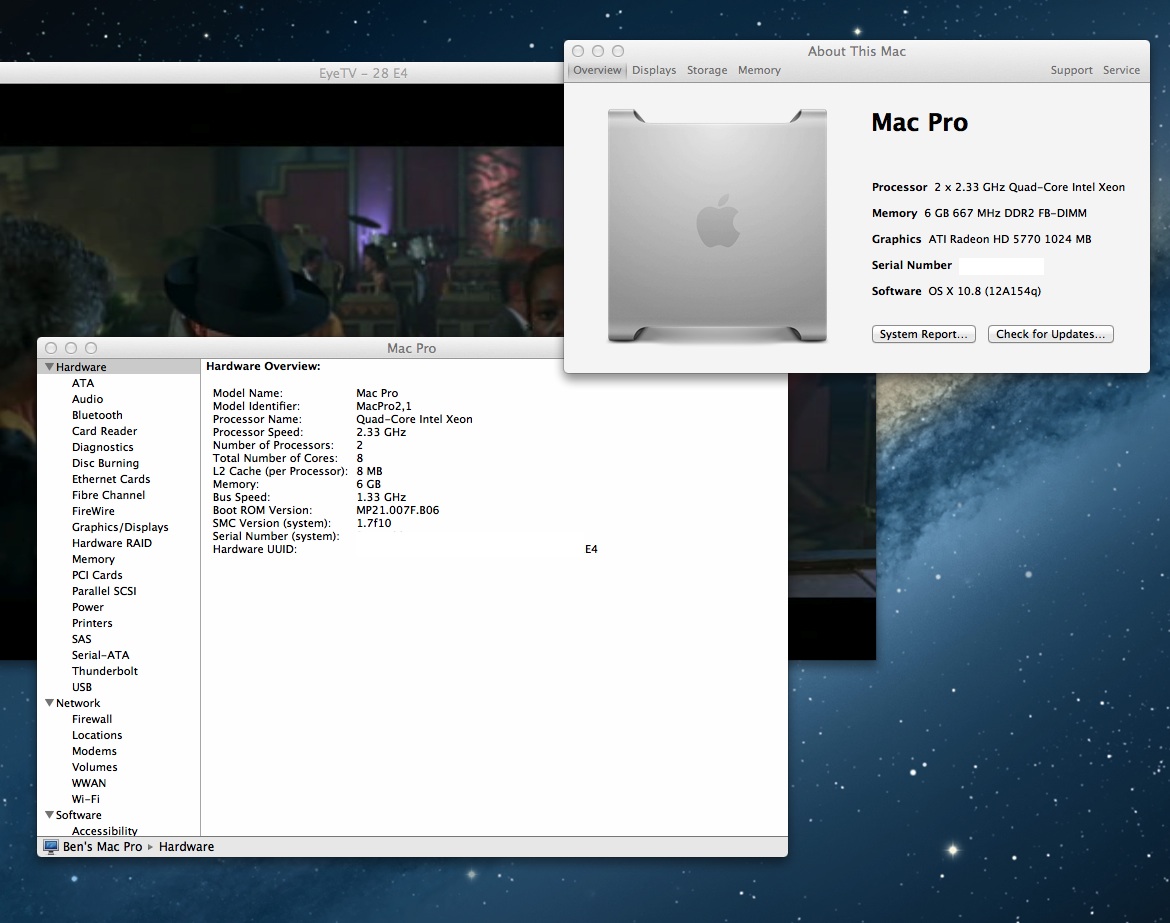This screenshot has width=1170, height=923.
Task: Collapse the Software section in sidebar
Action: pyautogui.click(x=49, y=815)
